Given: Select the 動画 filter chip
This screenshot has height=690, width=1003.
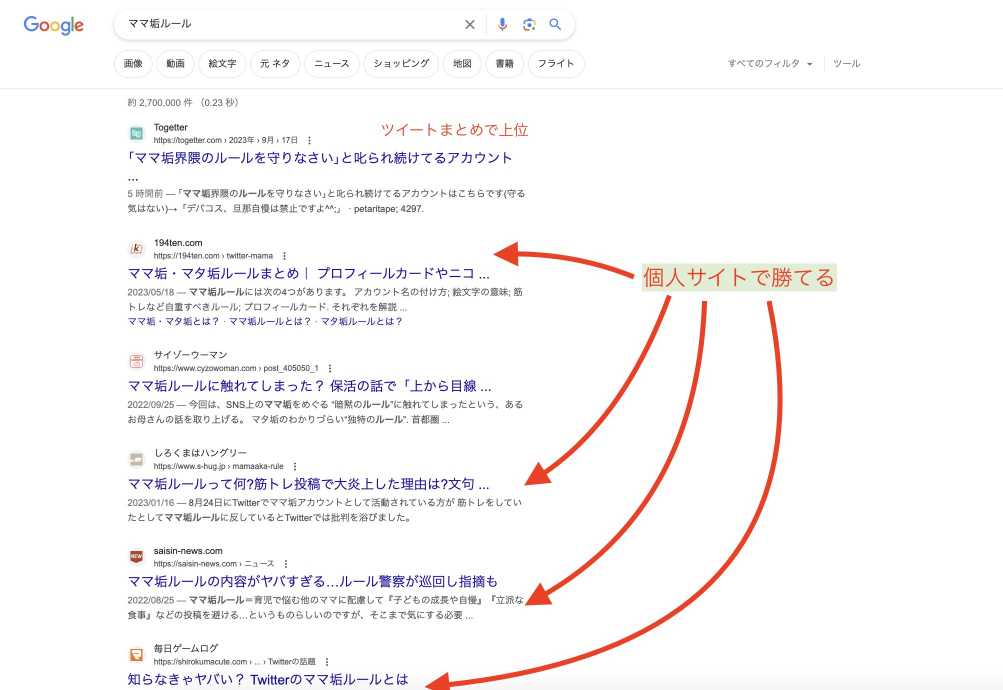Looking at the screenshot, I should tap(175, 64).
